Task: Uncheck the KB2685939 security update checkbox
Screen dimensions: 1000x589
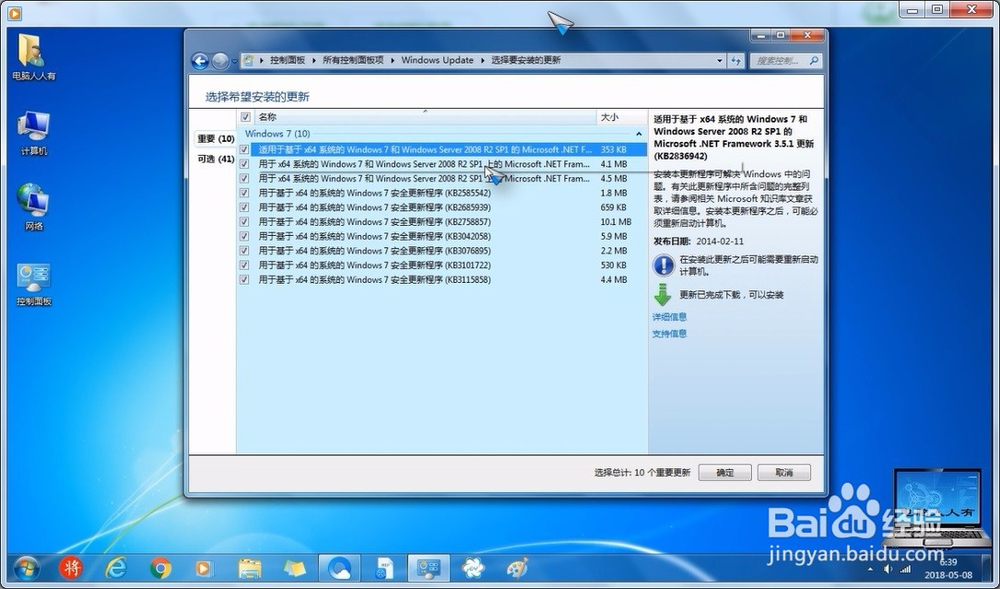Action: click(244, 207)
